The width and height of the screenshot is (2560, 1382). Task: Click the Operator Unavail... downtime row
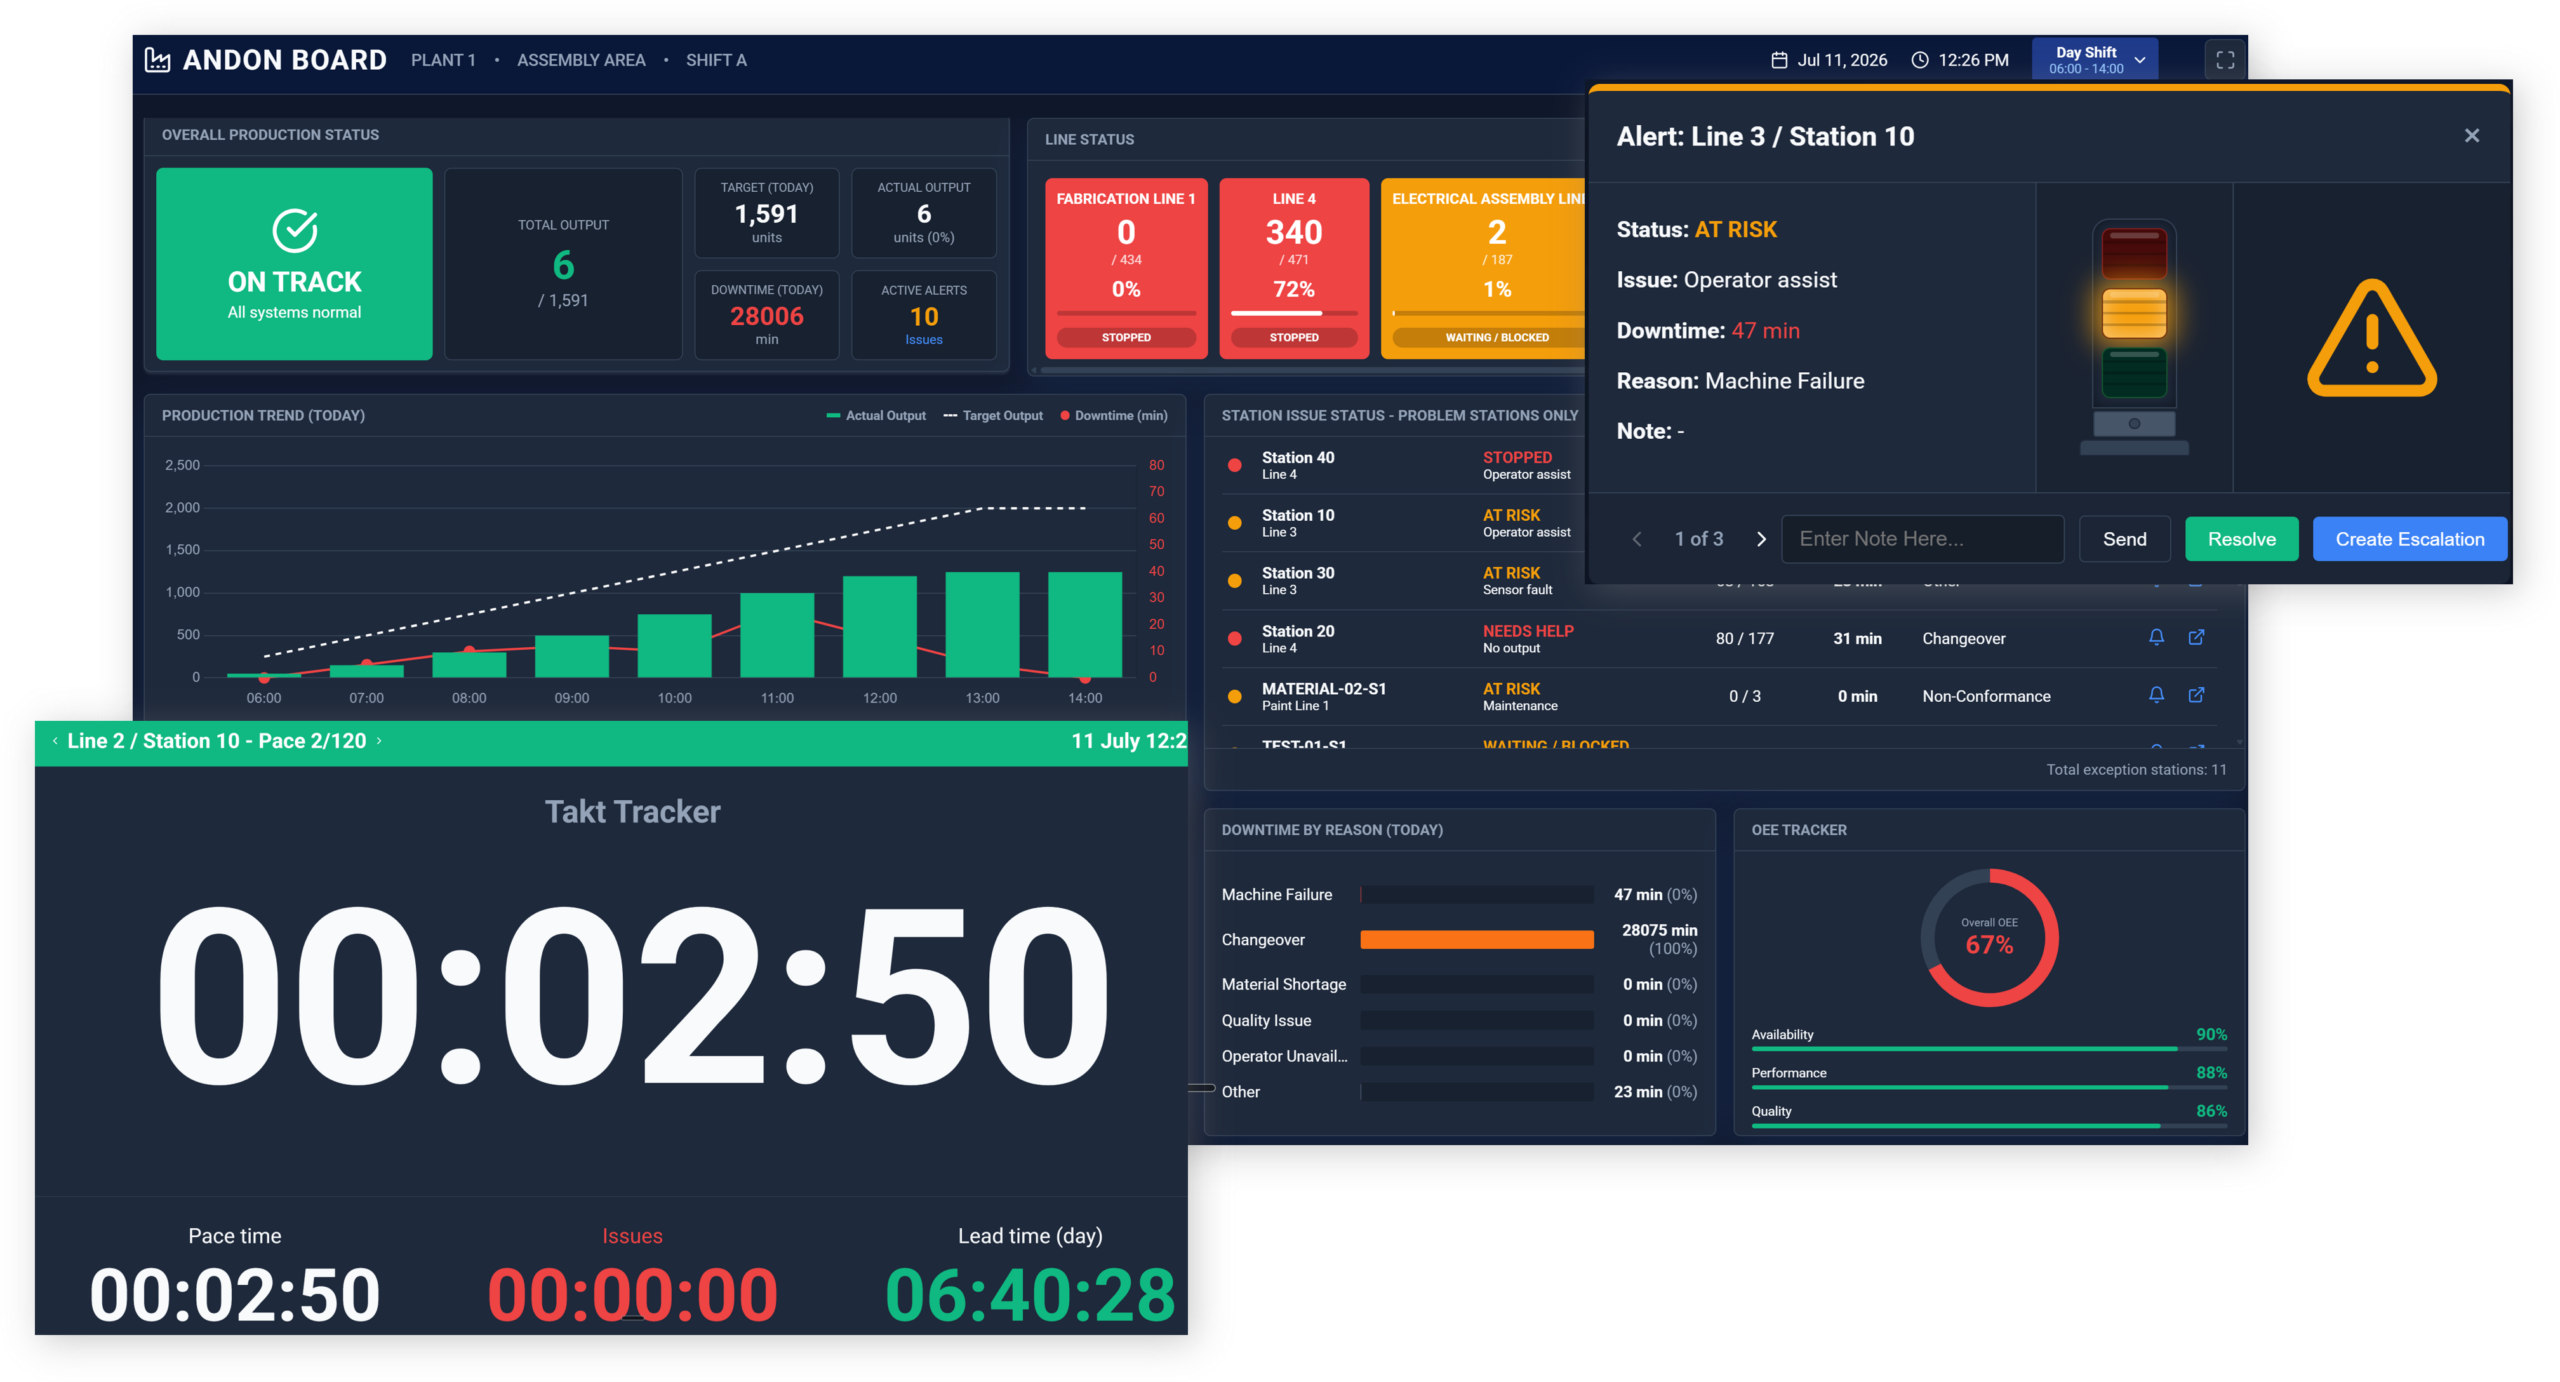click(x=1458, y=1056)
